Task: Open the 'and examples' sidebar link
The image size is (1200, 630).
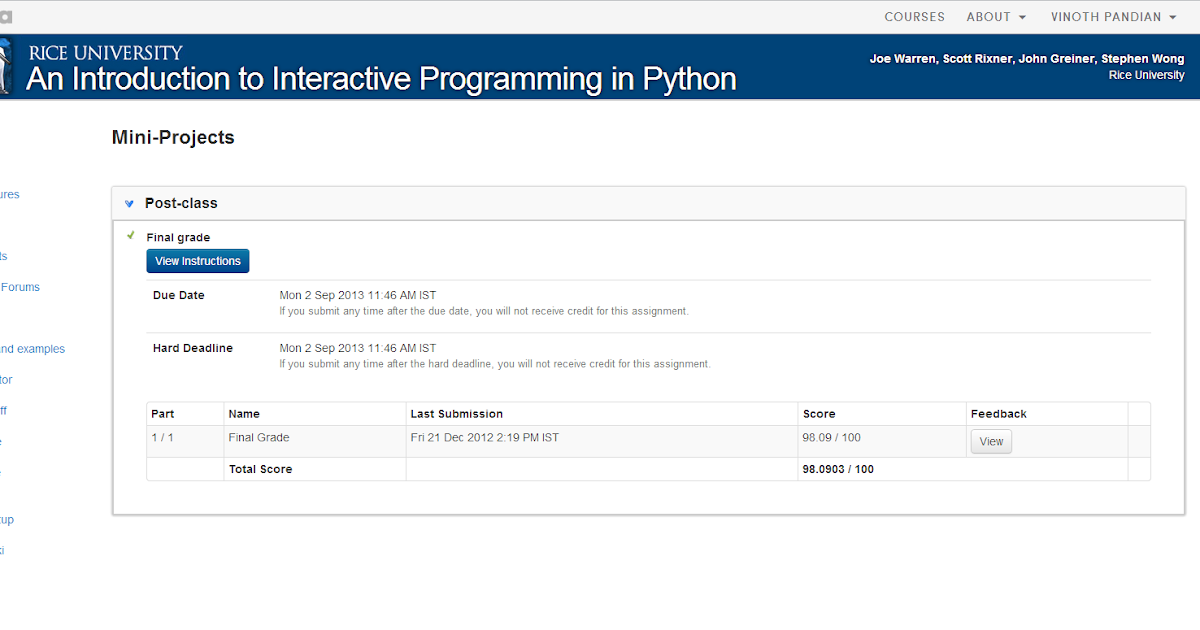Action: tap(32, 349)
